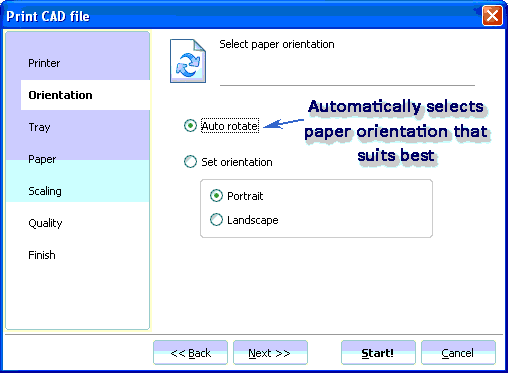The width and height of the screenshot is (508, 373).
Task: Open the Printer step in sidebar
Action: pos(44,63)
